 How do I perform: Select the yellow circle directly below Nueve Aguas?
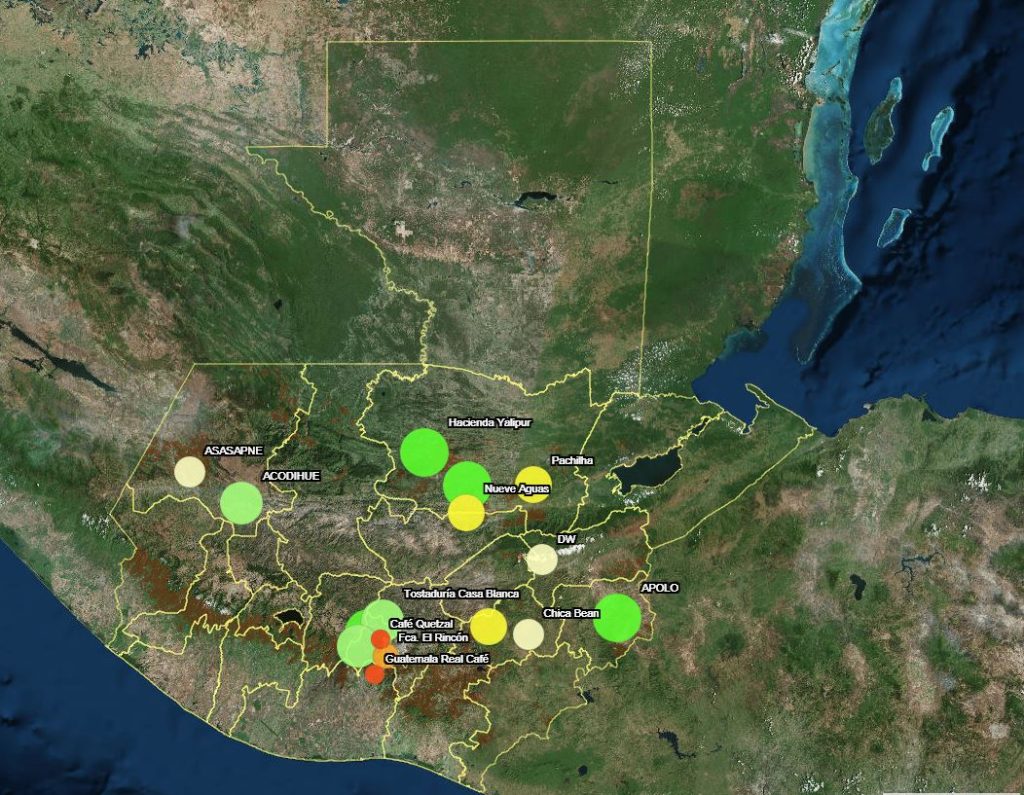click(466, 513)
